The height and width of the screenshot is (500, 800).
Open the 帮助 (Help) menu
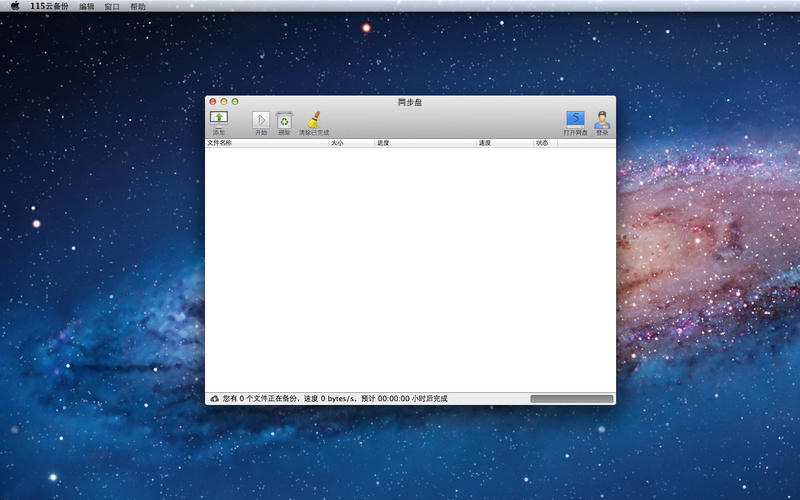coord(138,6)
